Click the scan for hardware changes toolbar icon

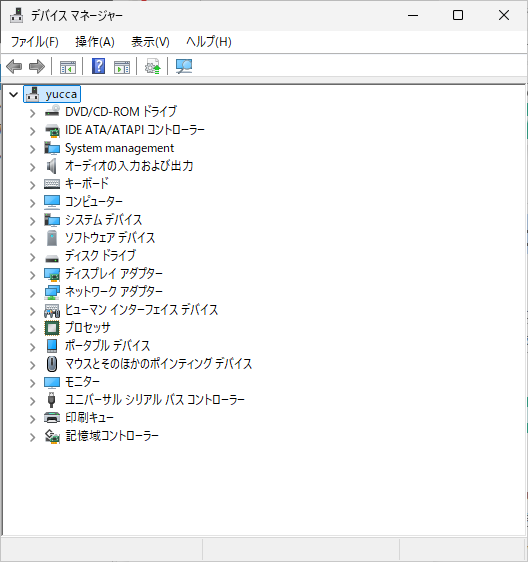click(184, 67)
